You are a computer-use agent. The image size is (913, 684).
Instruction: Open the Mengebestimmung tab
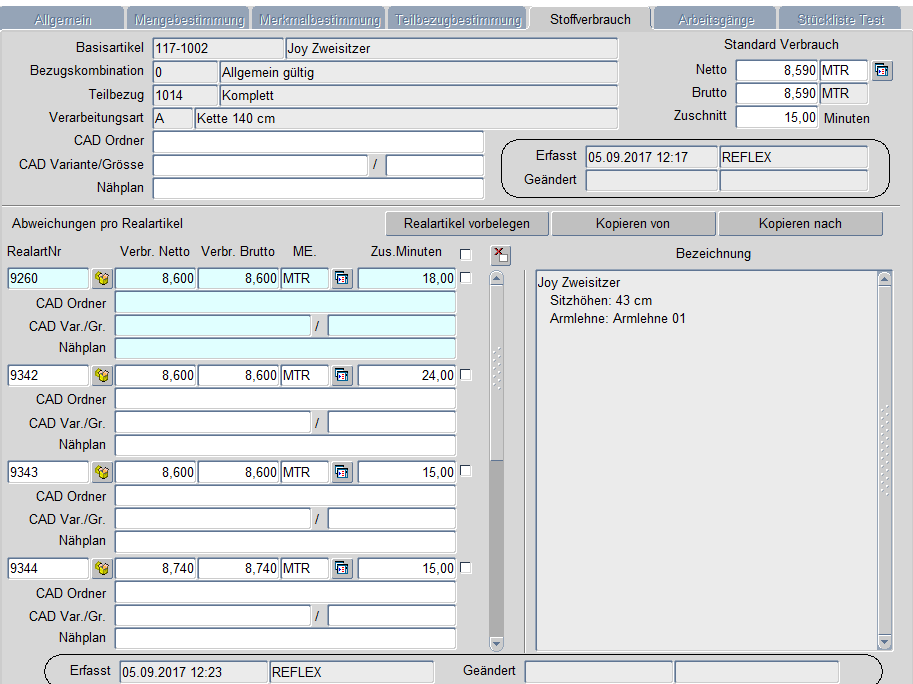click(187, 19)
